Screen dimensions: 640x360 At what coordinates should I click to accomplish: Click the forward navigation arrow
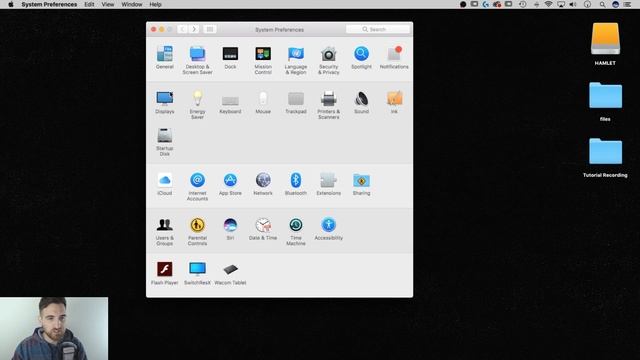pyautogui.click(x=194, y=29)
